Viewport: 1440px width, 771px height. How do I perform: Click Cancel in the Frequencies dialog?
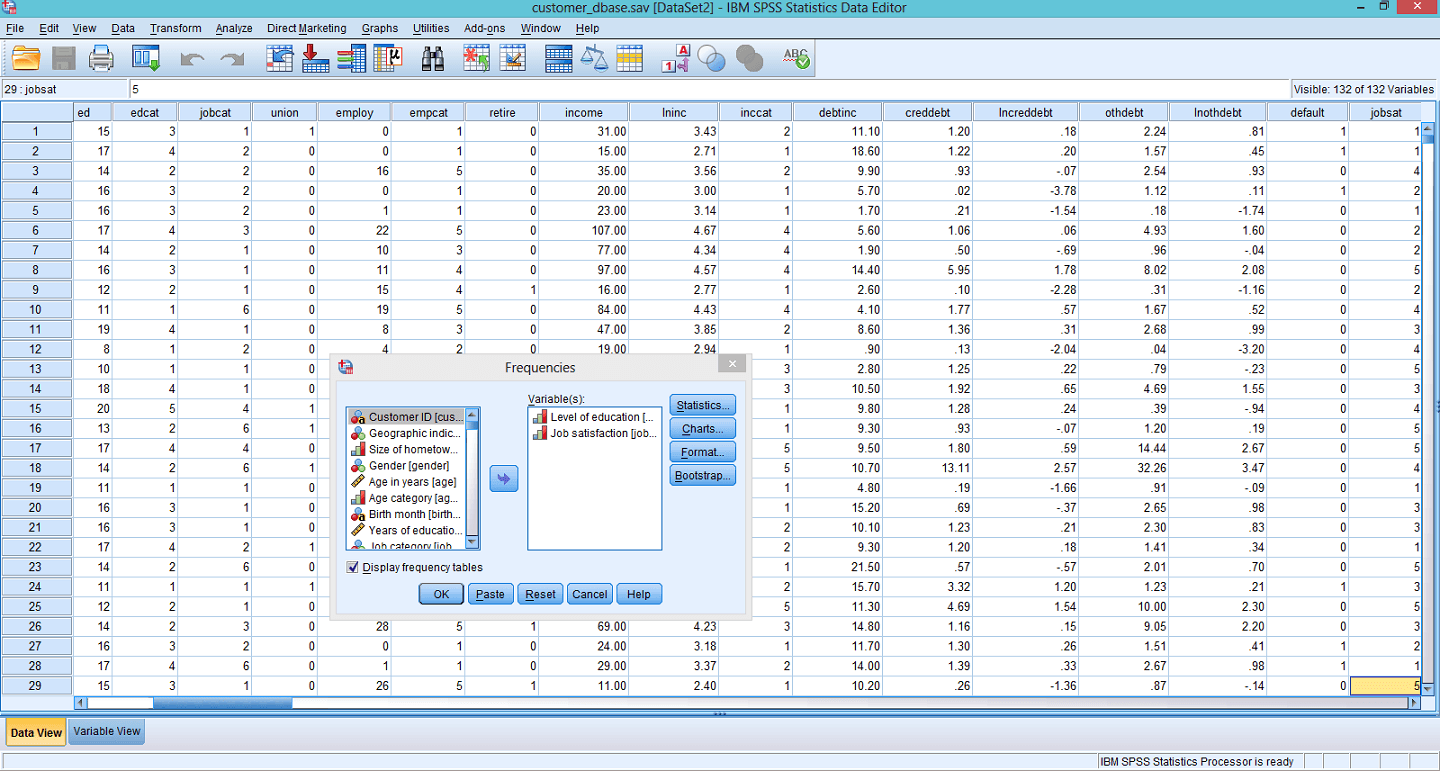tap(590, 594)
